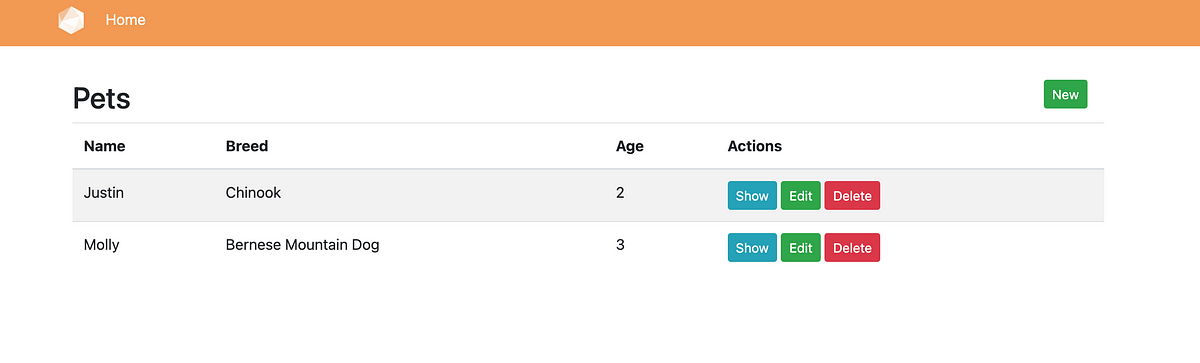The width and height of the screenshot is (1200, 363).
Task: Show details for Justin
Action: coord(752,196)
